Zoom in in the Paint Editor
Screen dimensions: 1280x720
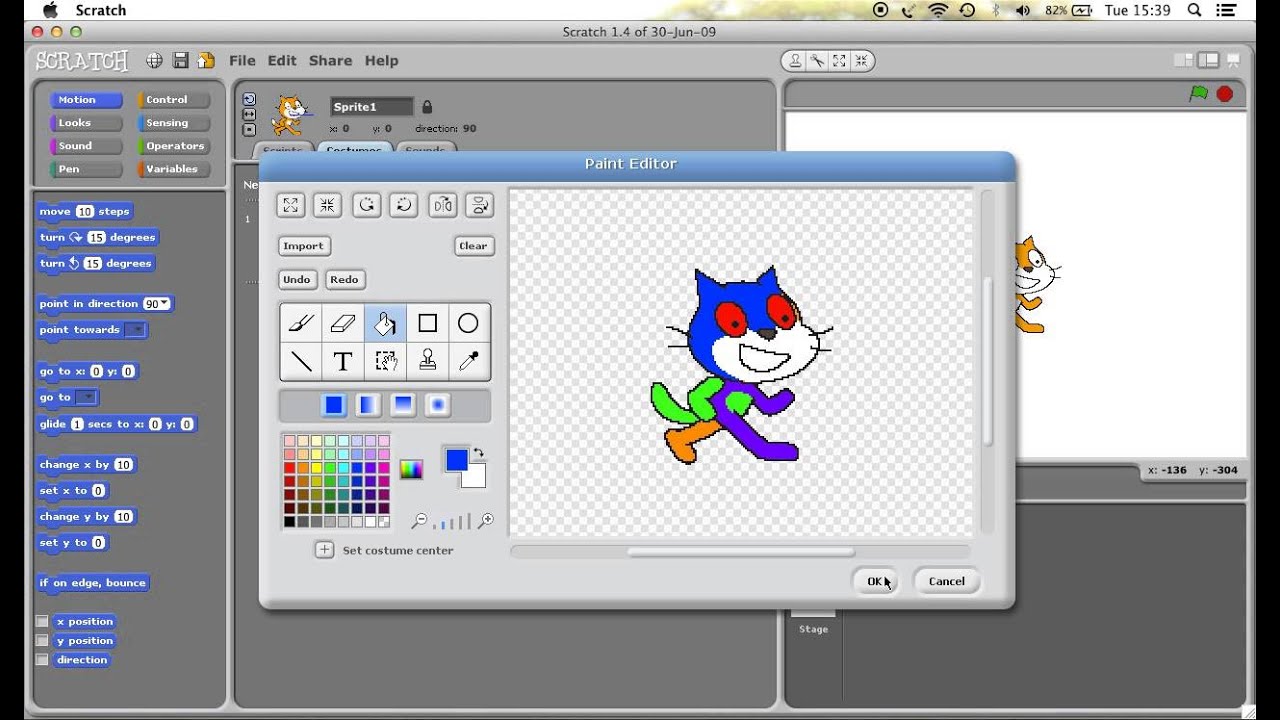click(486, 521)
